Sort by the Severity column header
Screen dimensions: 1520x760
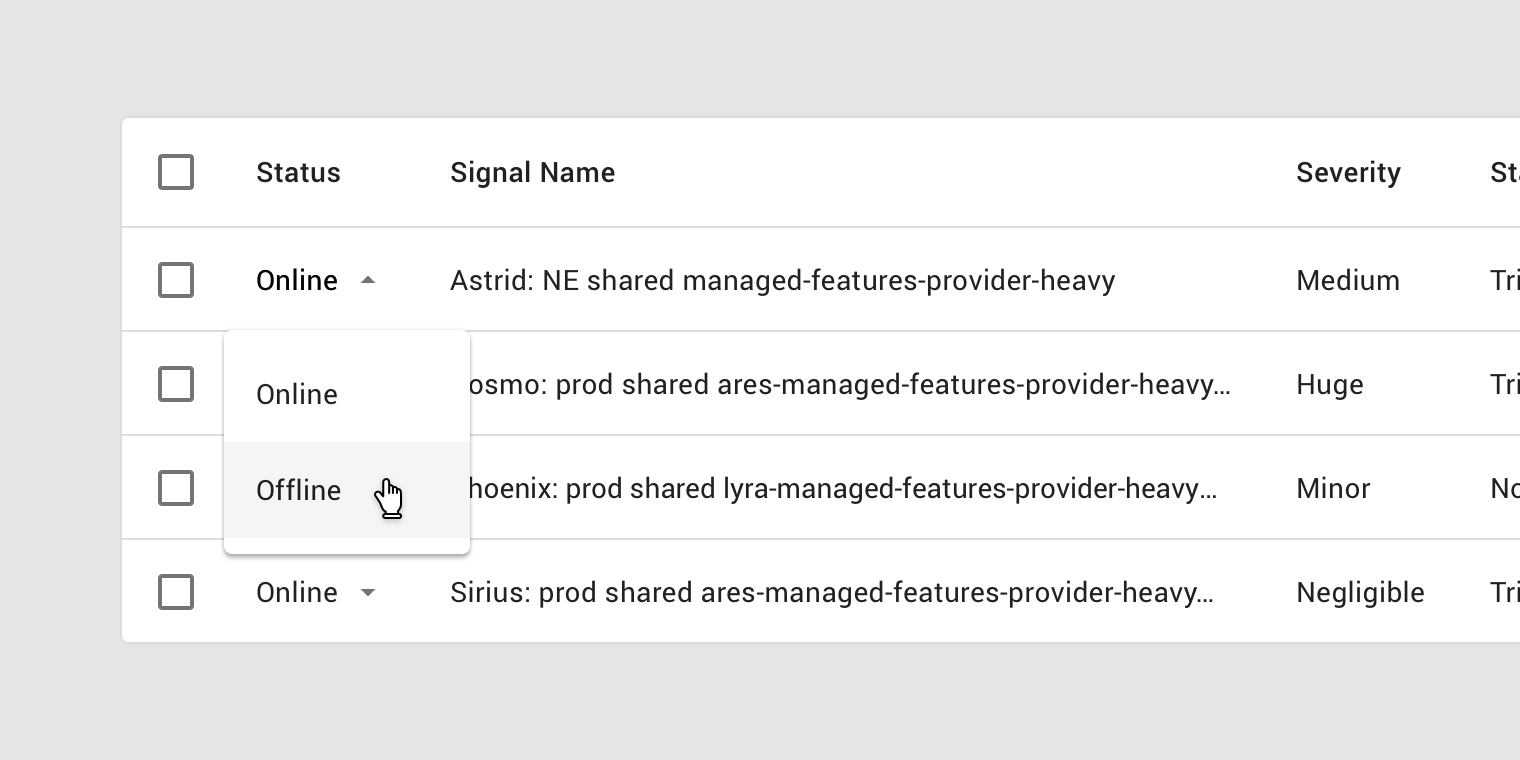pos(1348,173)
